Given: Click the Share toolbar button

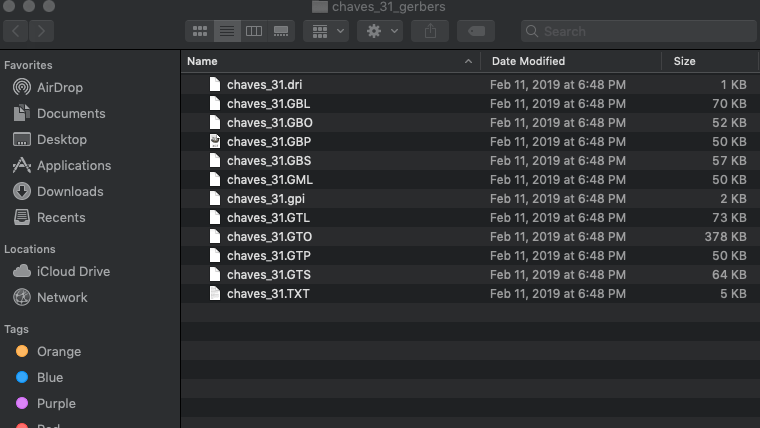Looking at the screenshot, I should (x=430, y=31).
